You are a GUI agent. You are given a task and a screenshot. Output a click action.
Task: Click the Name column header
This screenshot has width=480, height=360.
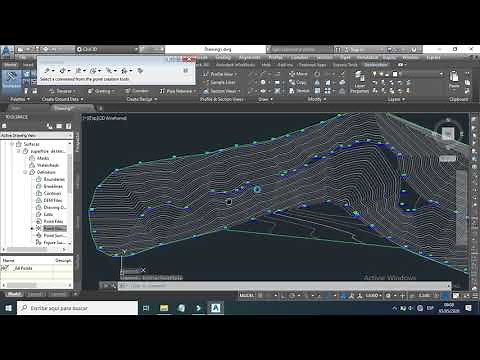(9, 260)
